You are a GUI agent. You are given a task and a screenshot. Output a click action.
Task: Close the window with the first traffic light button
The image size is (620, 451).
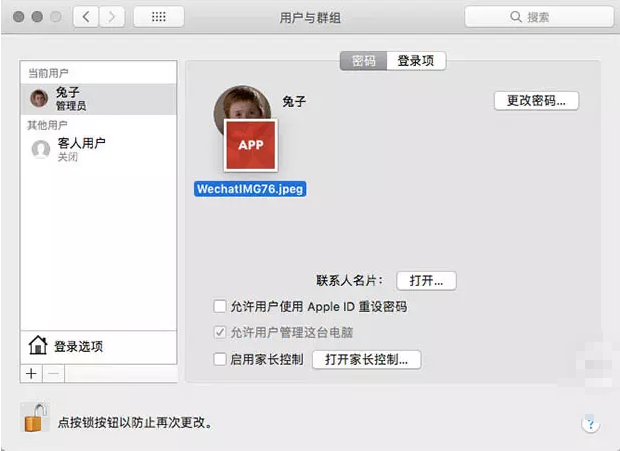click(x=19, y=17)
